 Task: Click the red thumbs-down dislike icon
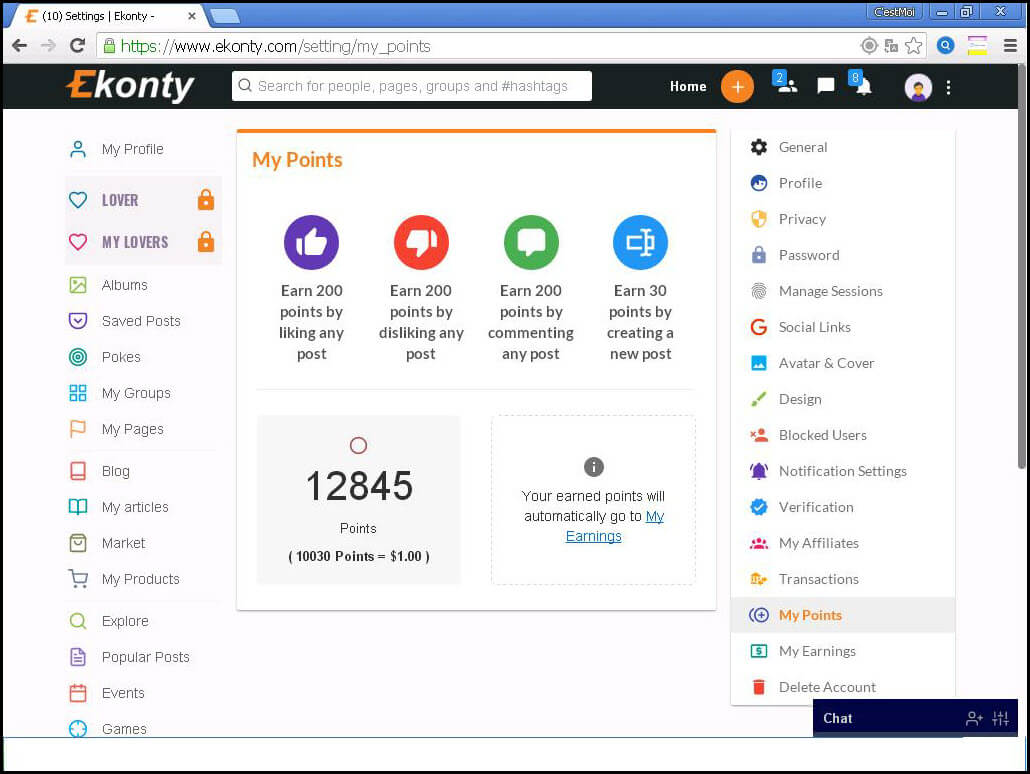click(421, 243)
